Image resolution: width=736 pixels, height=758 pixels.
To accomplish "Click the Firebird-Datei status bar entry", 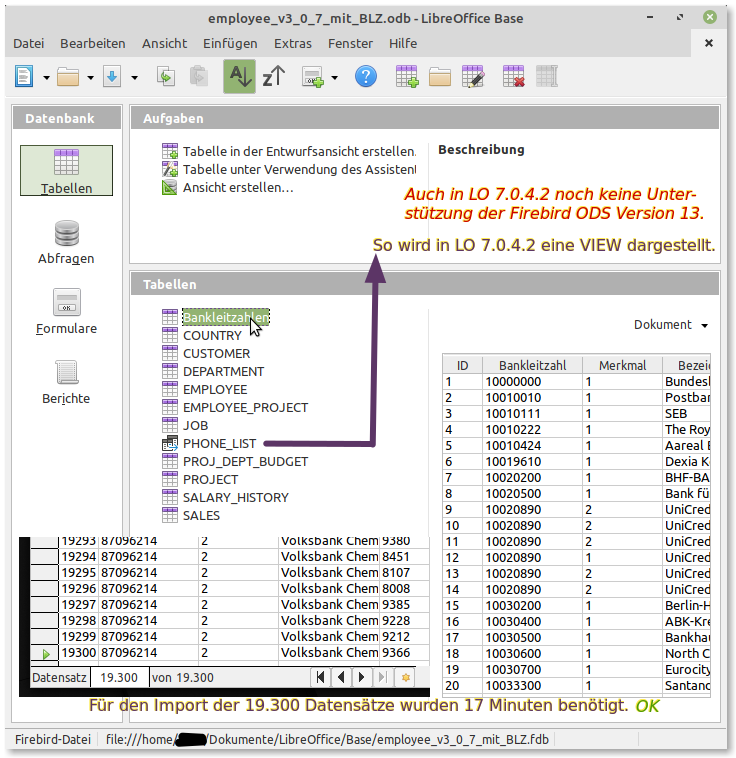I will [53, 739].
